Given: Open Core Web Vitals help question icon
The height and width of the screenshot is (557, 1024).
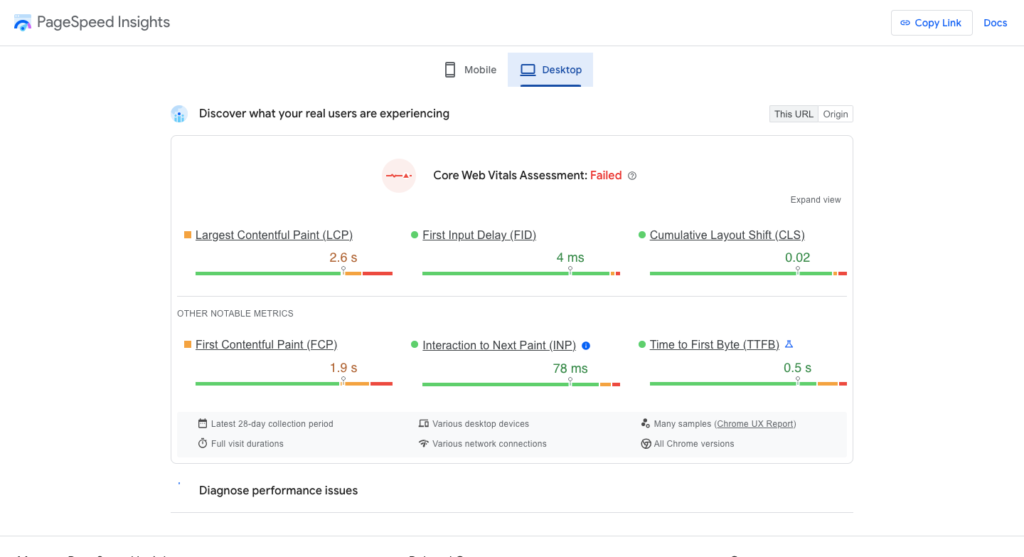Looking at the screenshot, I should pyautogui.click(x=632, y=176).
